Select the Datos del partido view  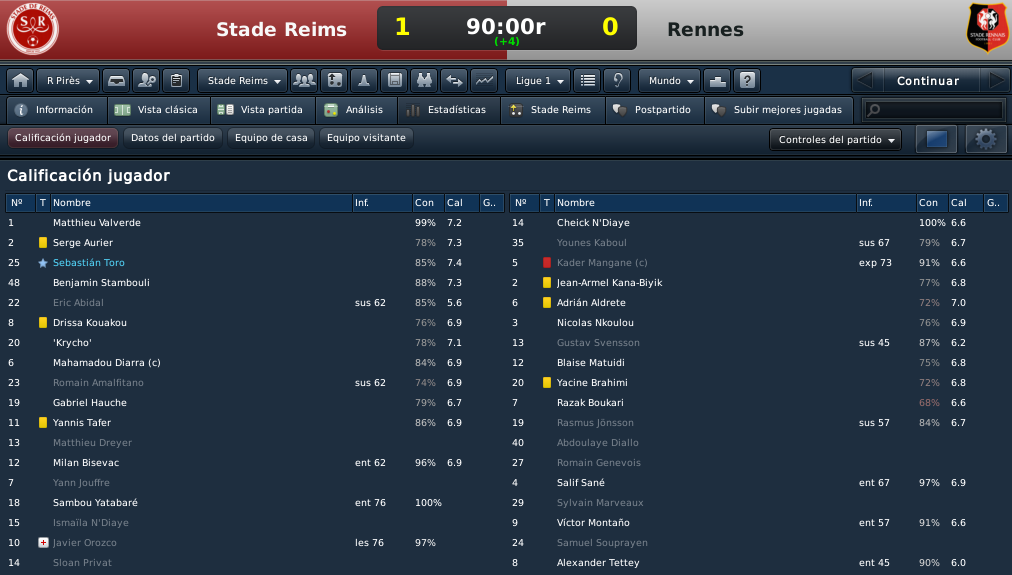coord(173,137)
